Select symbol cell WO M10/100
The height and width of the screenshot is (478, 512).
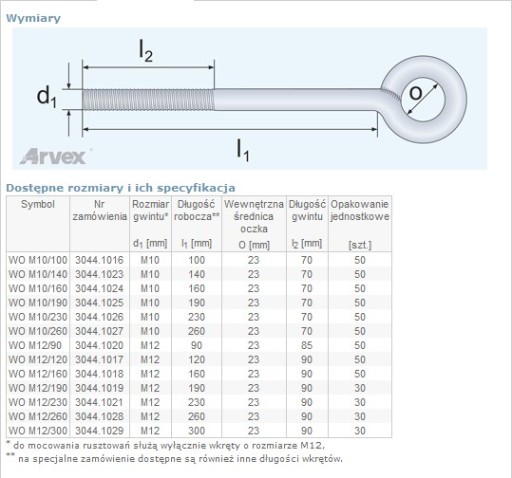coord(38,260)
